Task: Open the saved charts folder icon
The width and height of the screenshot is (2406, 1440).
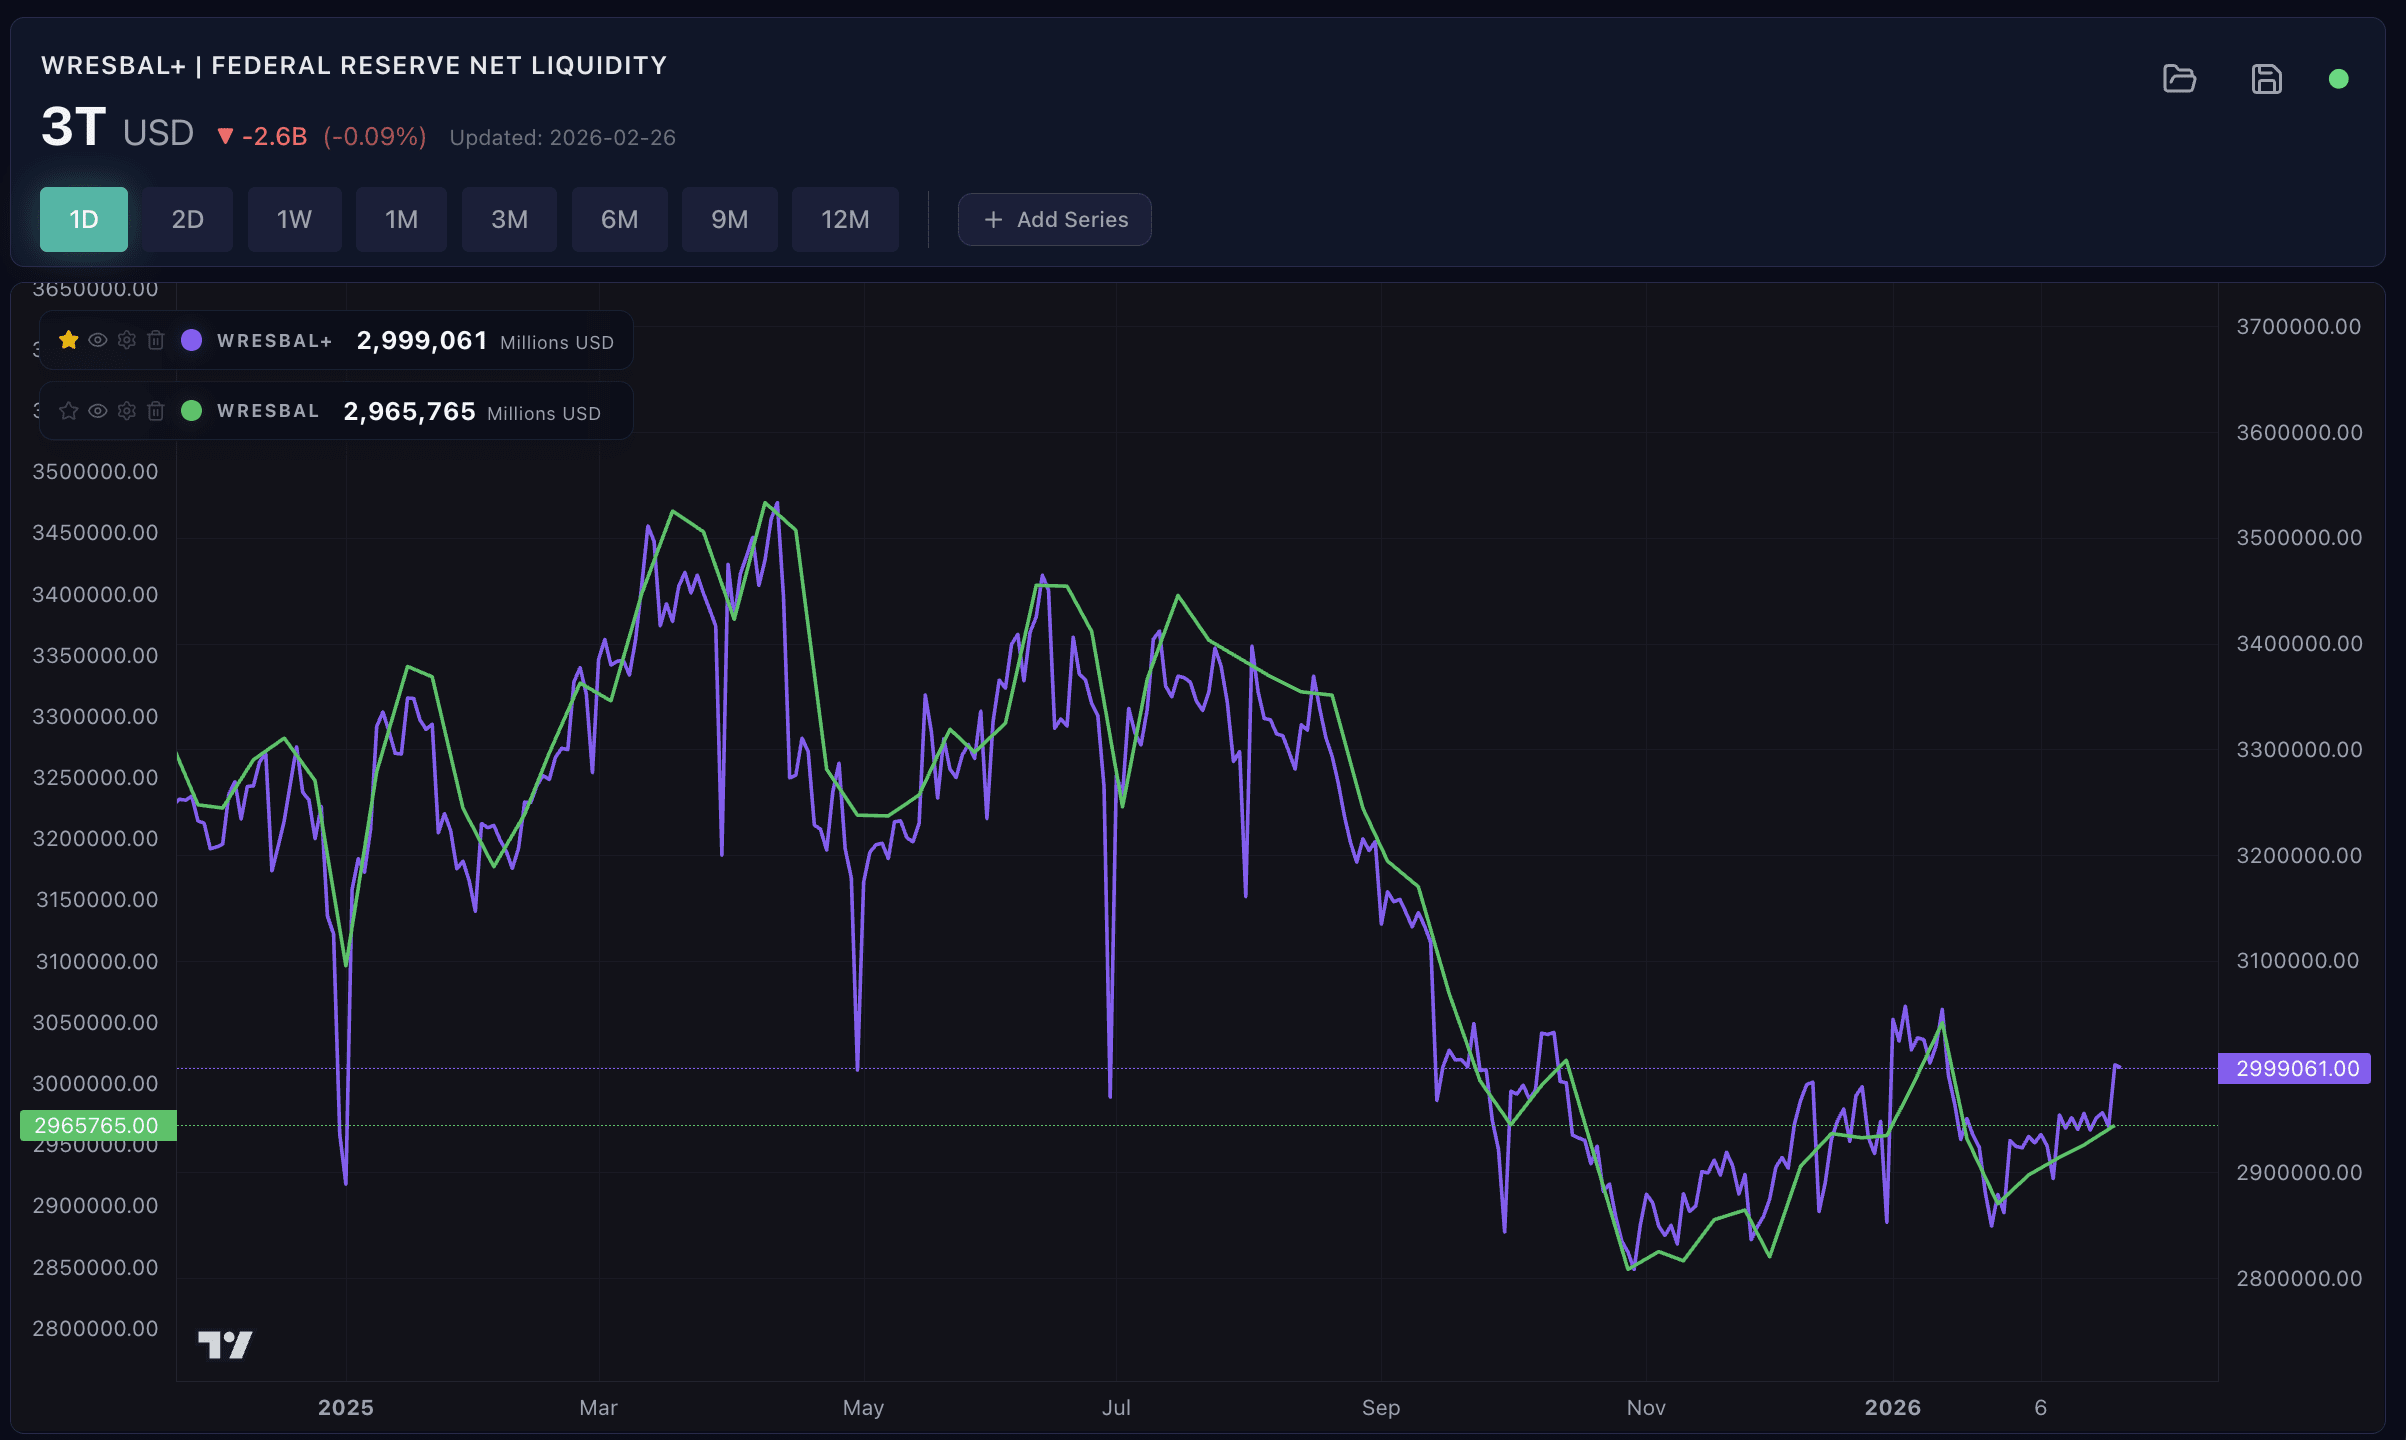Action: pyautogui.click(x=2179, y=79)
